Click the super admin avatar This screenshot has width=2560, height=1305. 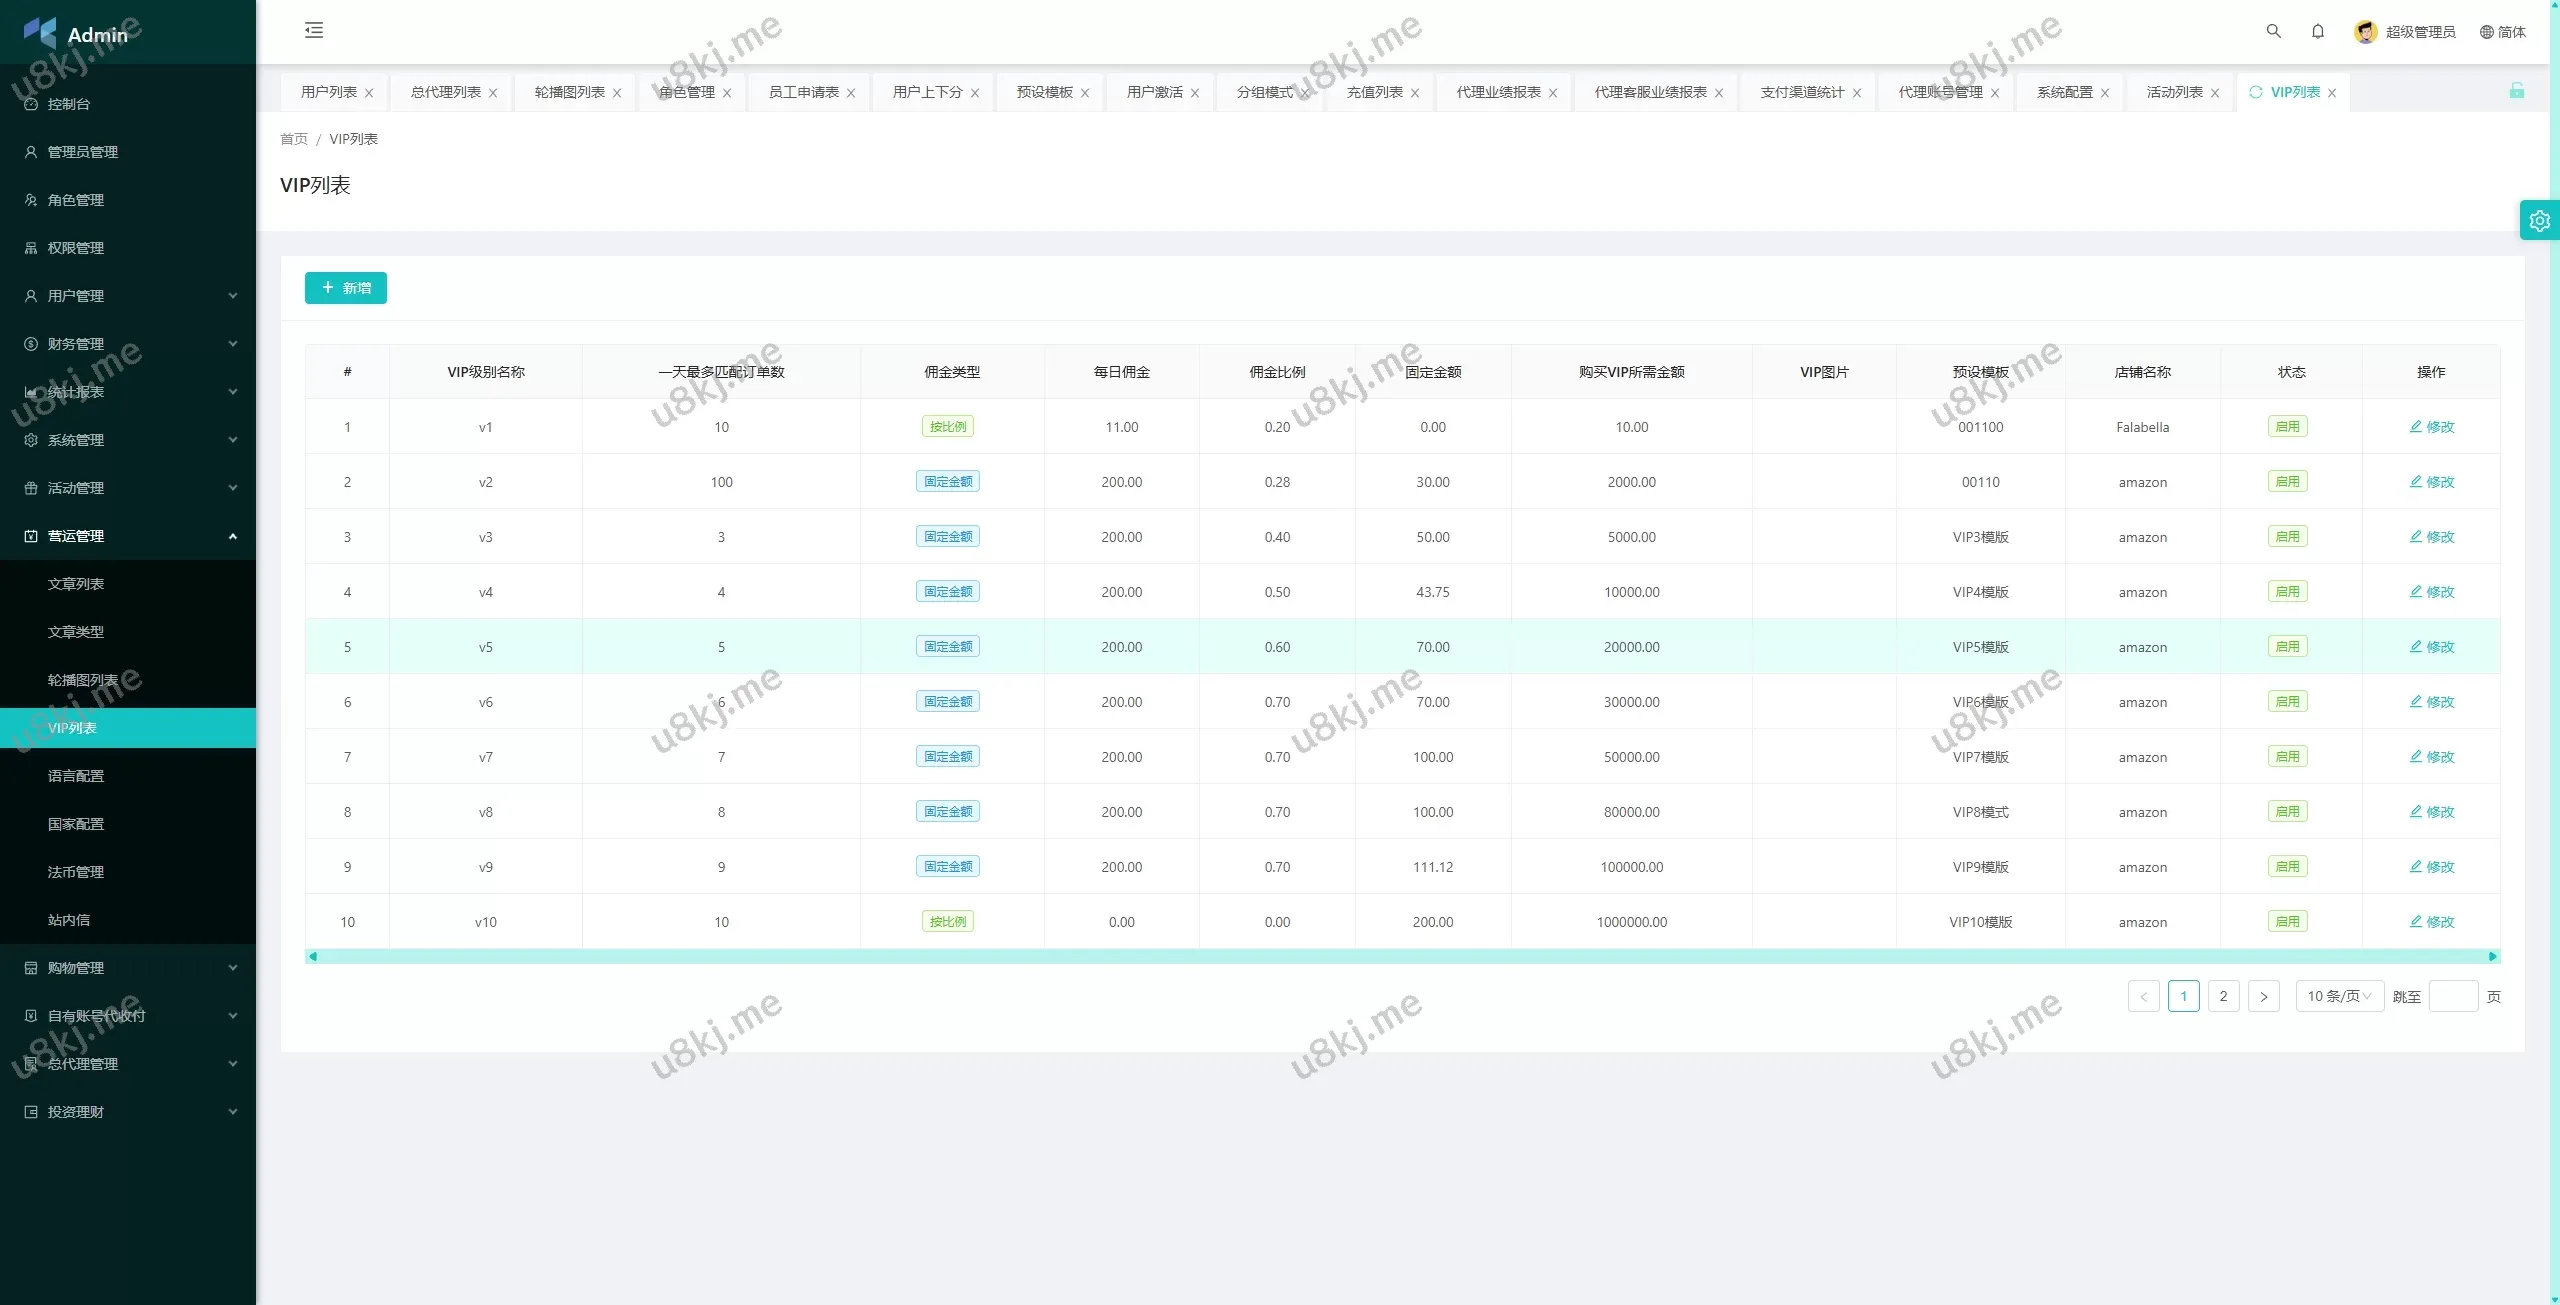pos(2365,32)
